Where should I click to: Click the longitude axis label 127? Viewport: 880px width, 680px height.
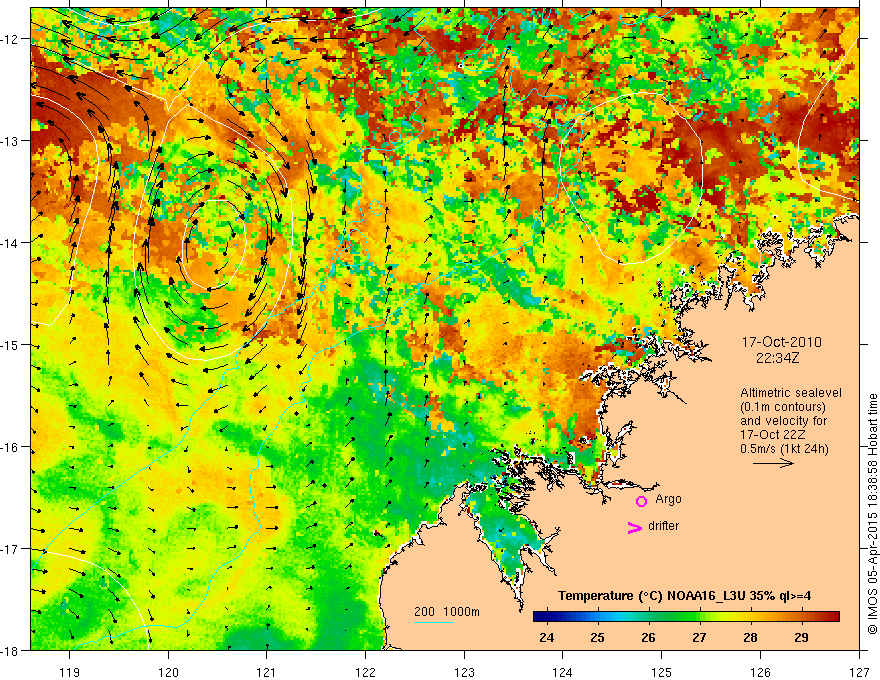pyautogui.click(x=859, y=672)
